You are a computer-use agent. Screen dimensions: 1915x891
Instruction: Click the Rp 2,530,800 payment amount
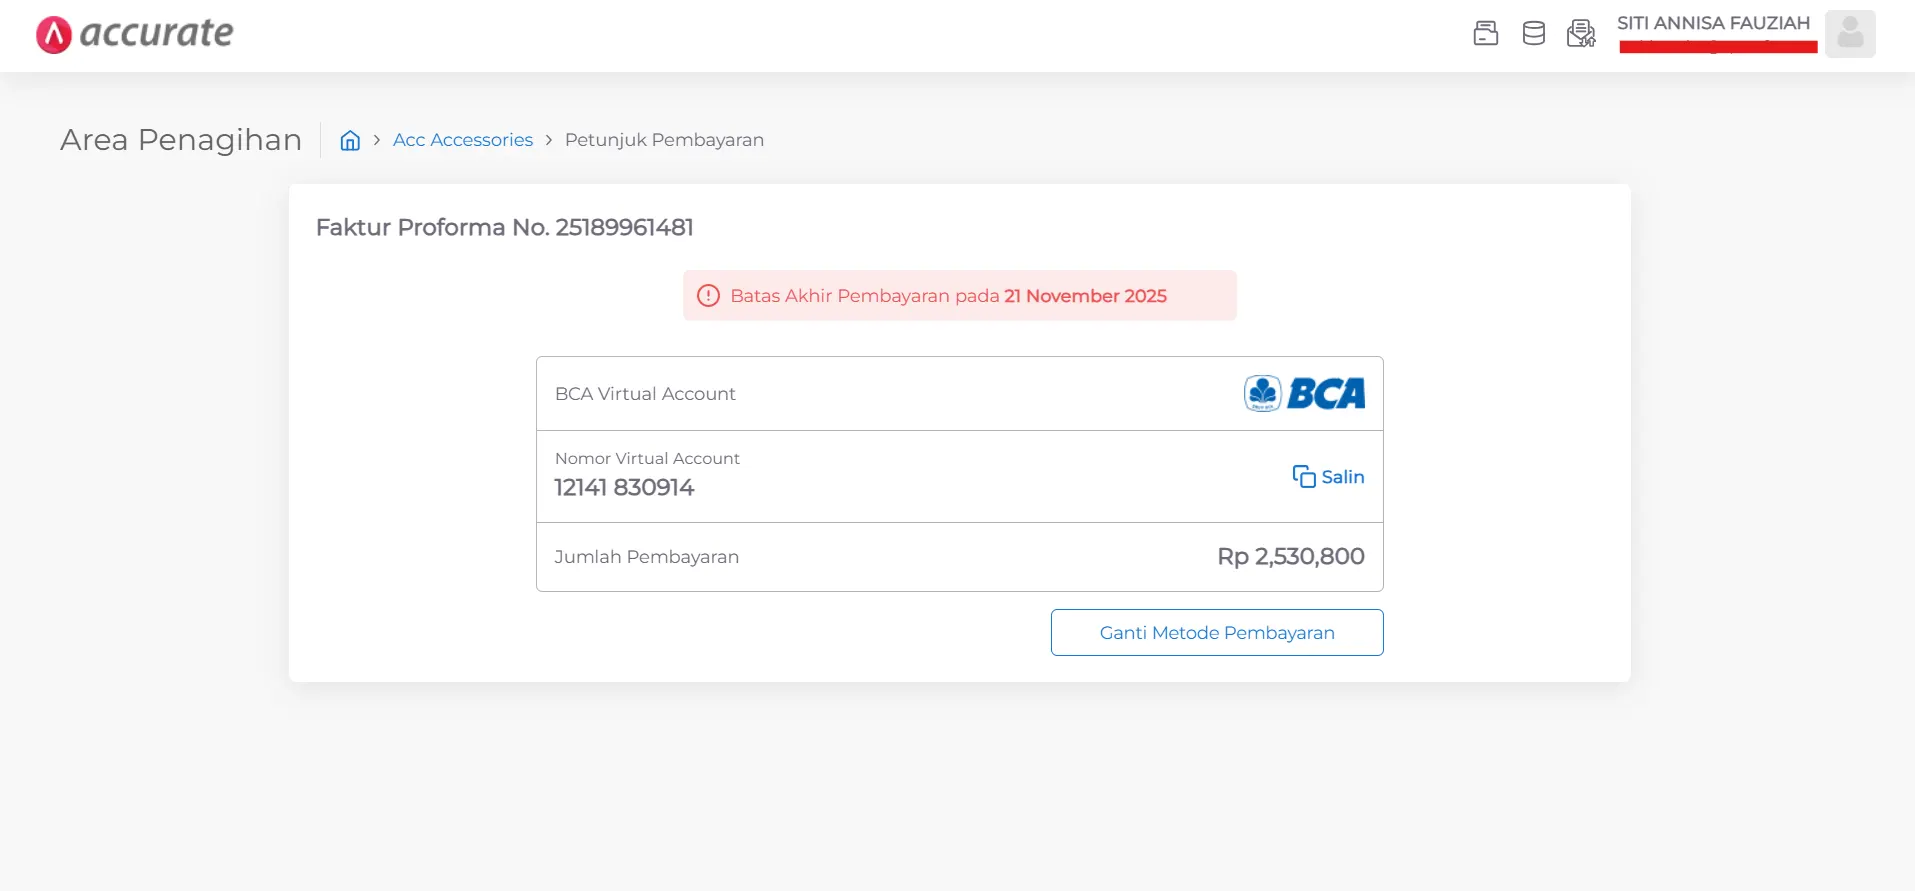(1290, 557)
